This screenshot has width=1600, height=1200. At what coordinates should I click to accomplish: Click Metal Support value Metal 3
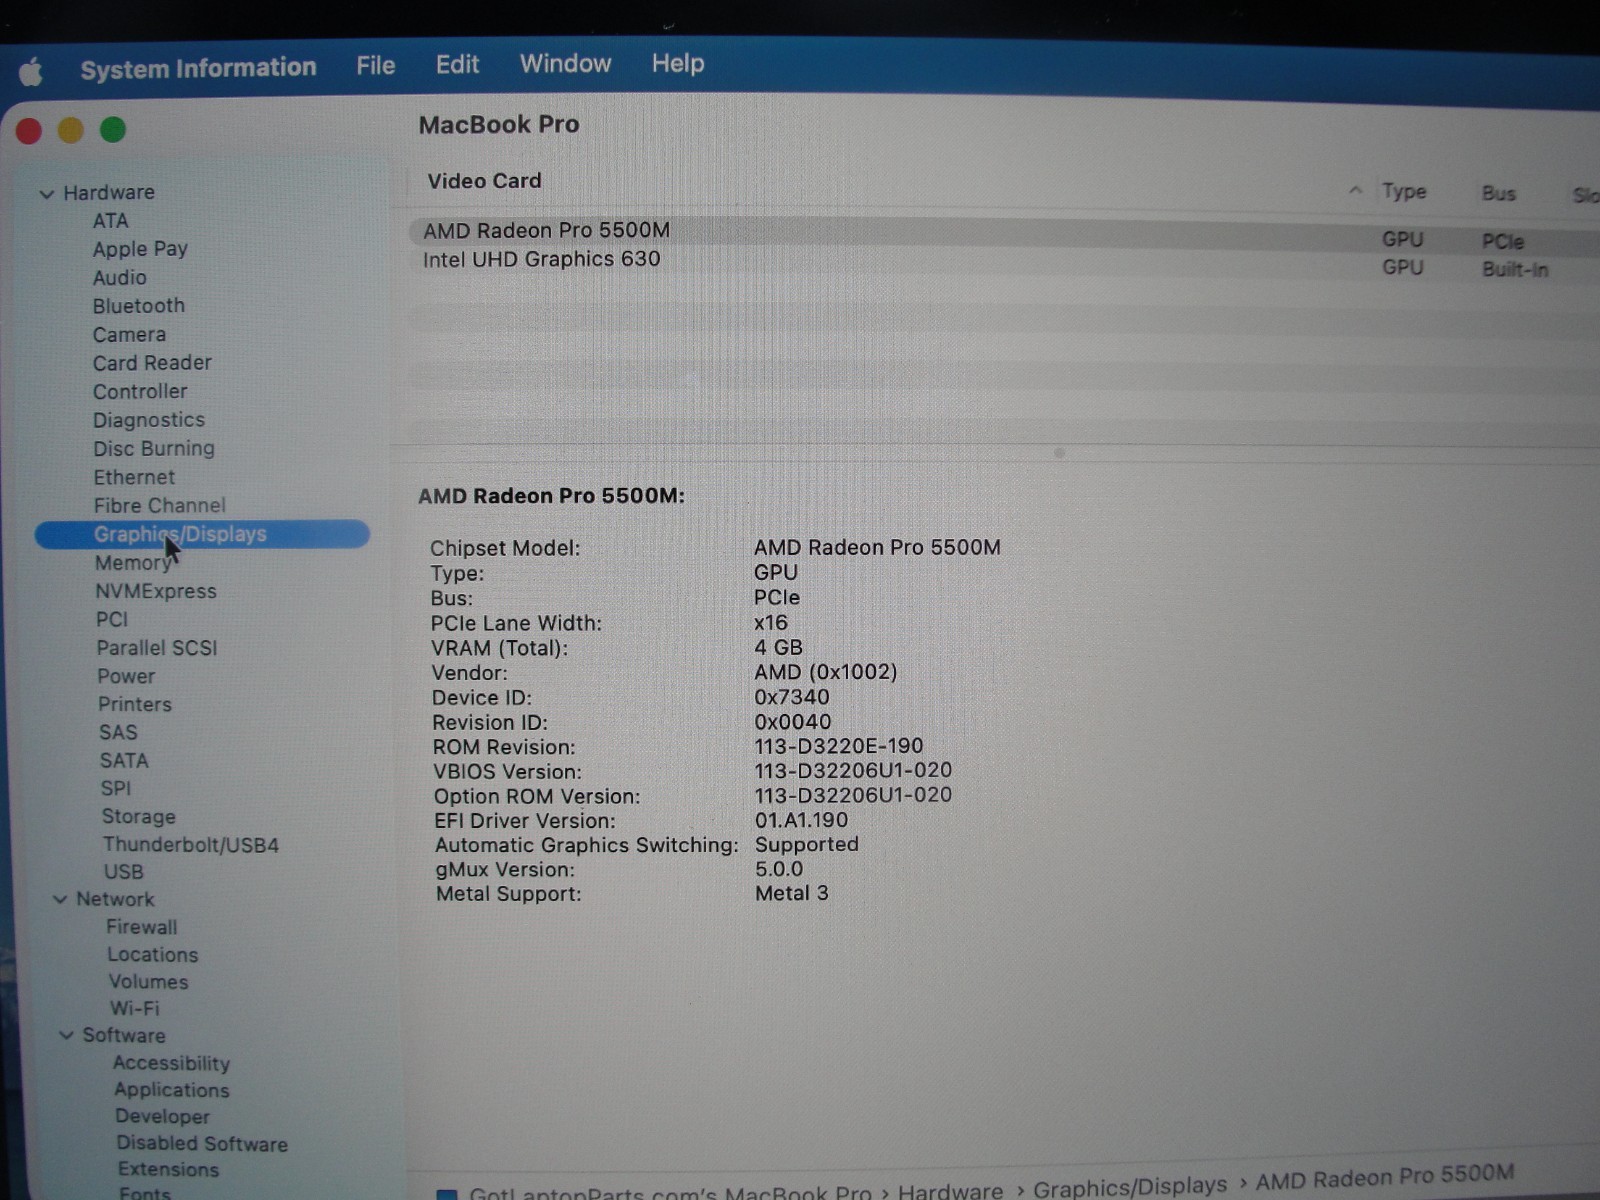(x=792, y=893)
